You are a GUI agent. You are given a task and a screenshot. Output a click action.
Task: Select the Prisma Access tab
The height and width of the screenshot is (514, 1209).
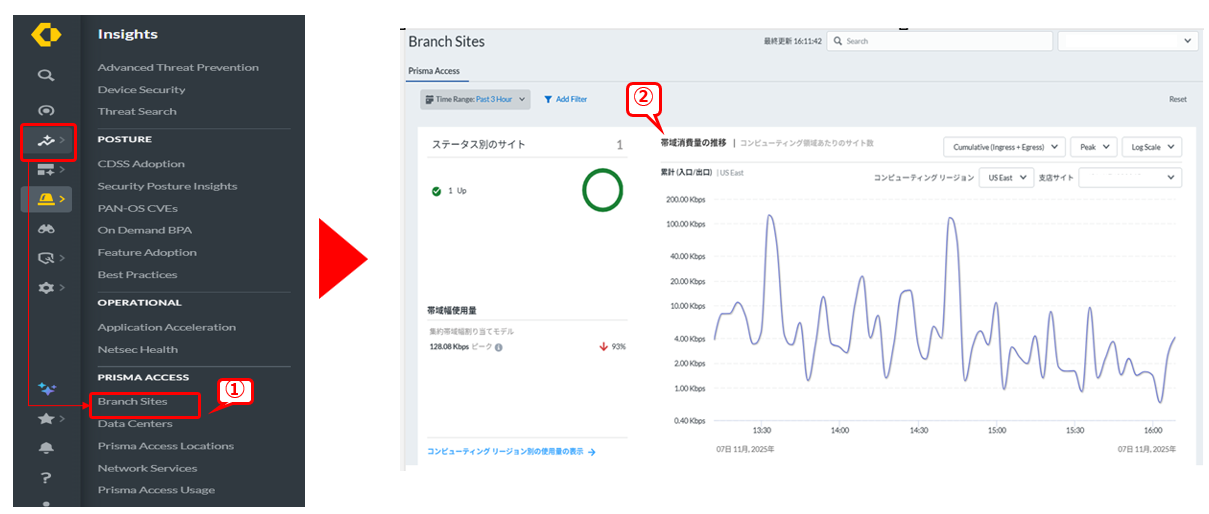point(434,71)
